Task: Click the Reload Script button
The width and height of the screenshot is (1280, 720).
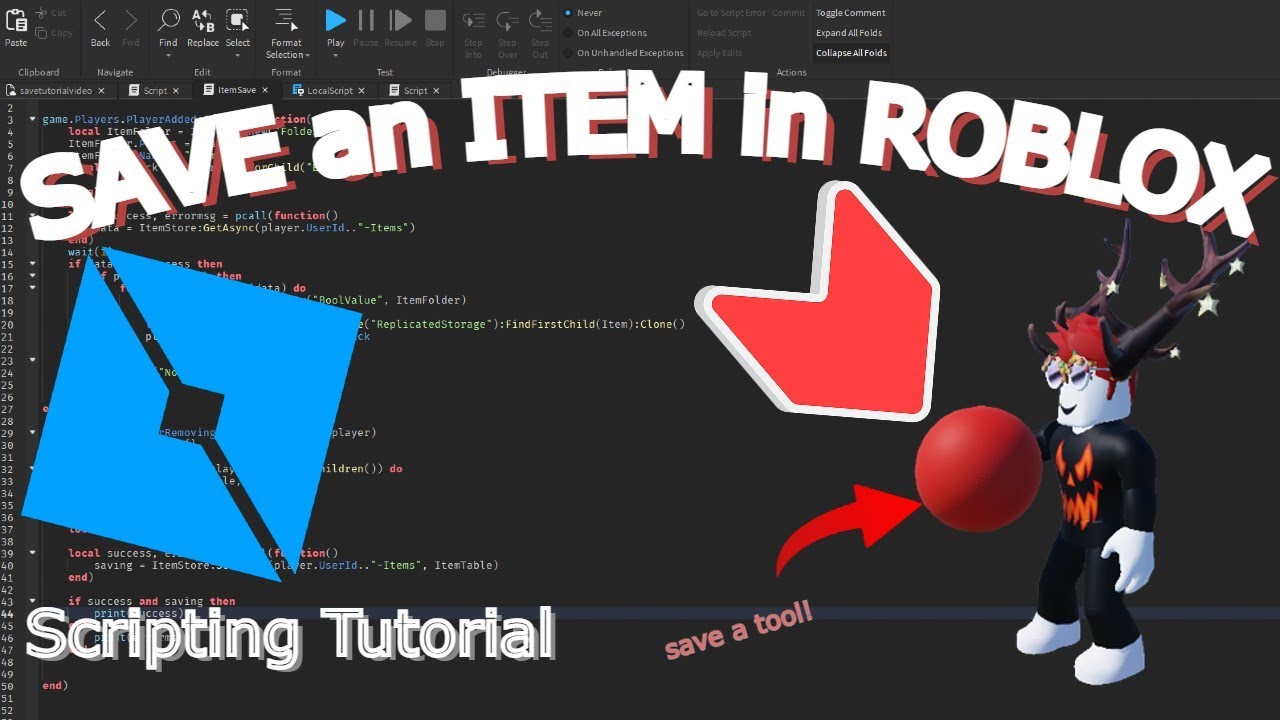Action: point(725,33)
